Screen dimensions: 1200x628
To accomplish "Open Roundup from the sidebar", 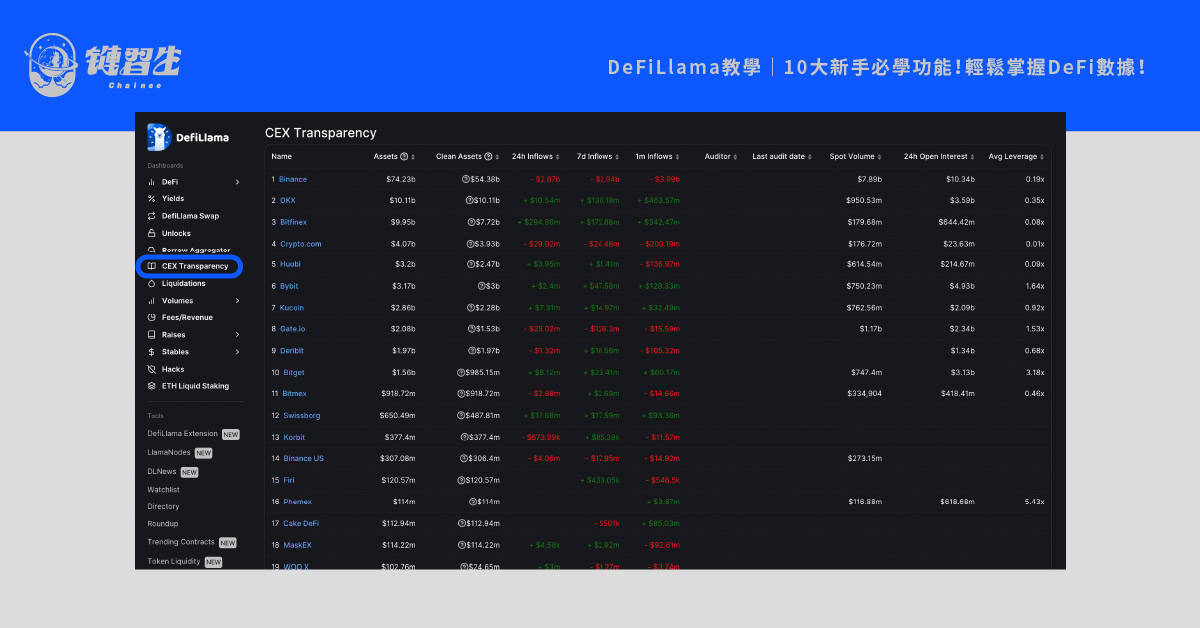I will click(x=162, y=523).
